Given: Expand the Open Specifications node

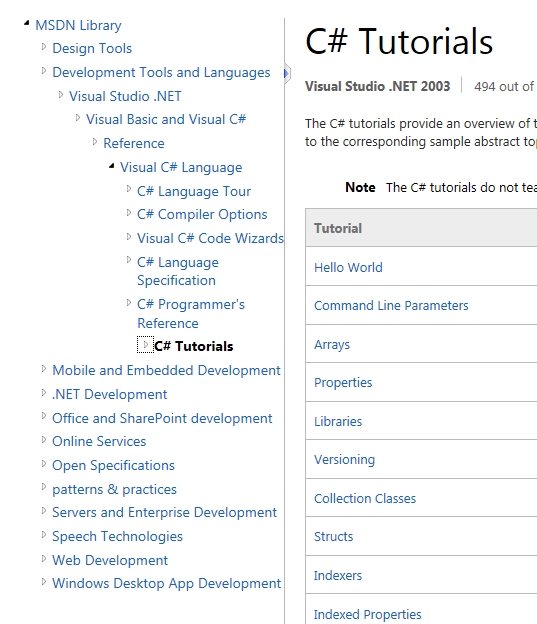Looking at the screenshot, I should coord(44,463).
